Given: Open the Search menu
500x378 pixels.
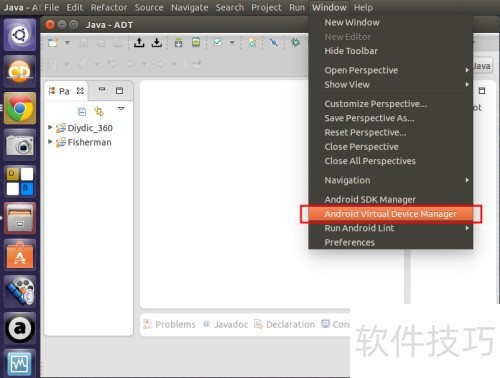Looking at the screenshot, I should 230,7.
